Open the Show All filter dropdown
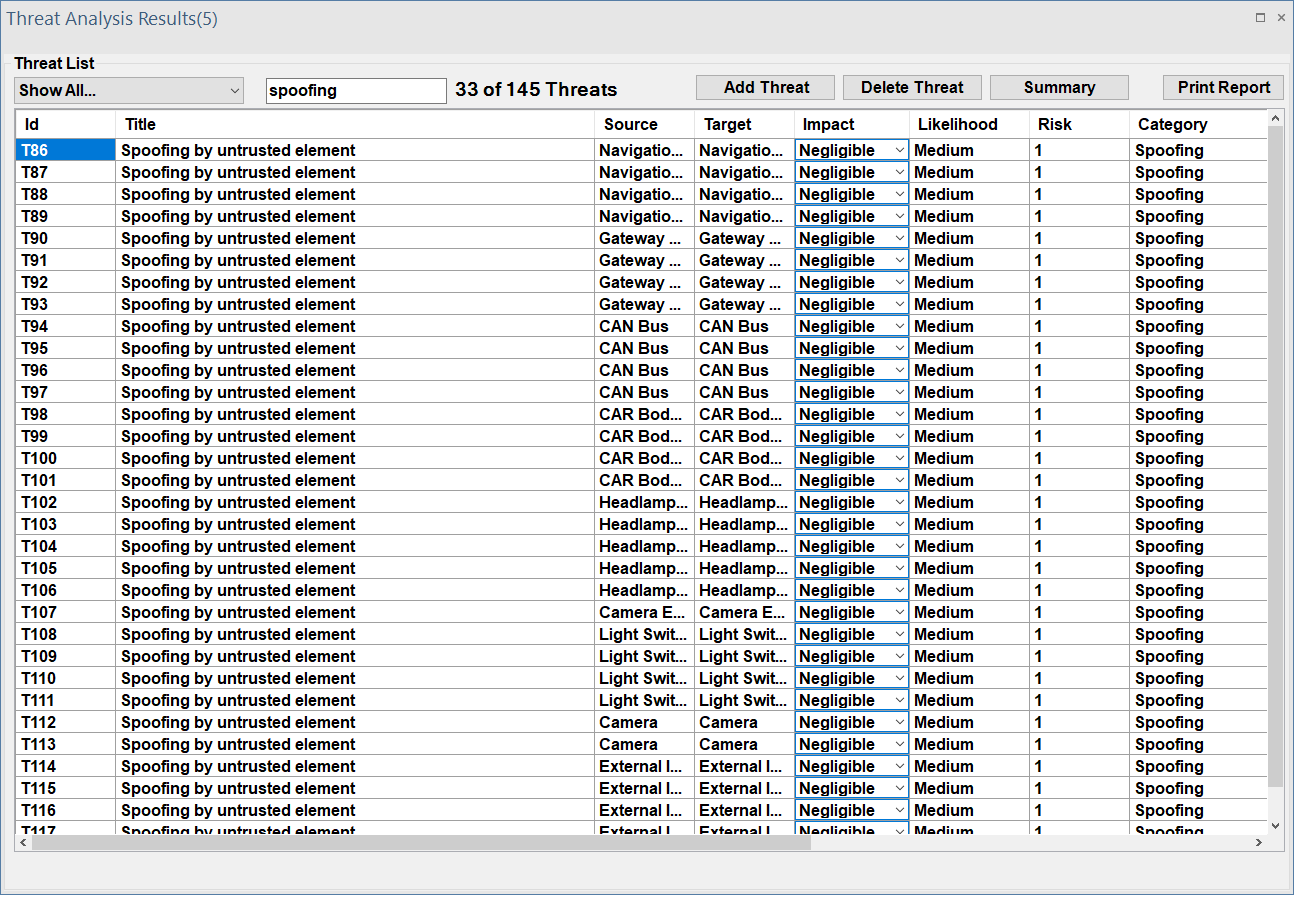Viewport: 1294px width, 897px height. click(x=129, y=91)
